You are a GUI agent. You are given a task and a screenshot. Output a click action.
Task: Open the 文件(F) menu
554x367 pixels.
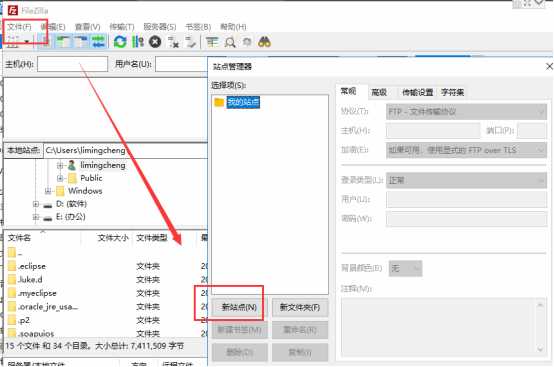coord(19,27)
